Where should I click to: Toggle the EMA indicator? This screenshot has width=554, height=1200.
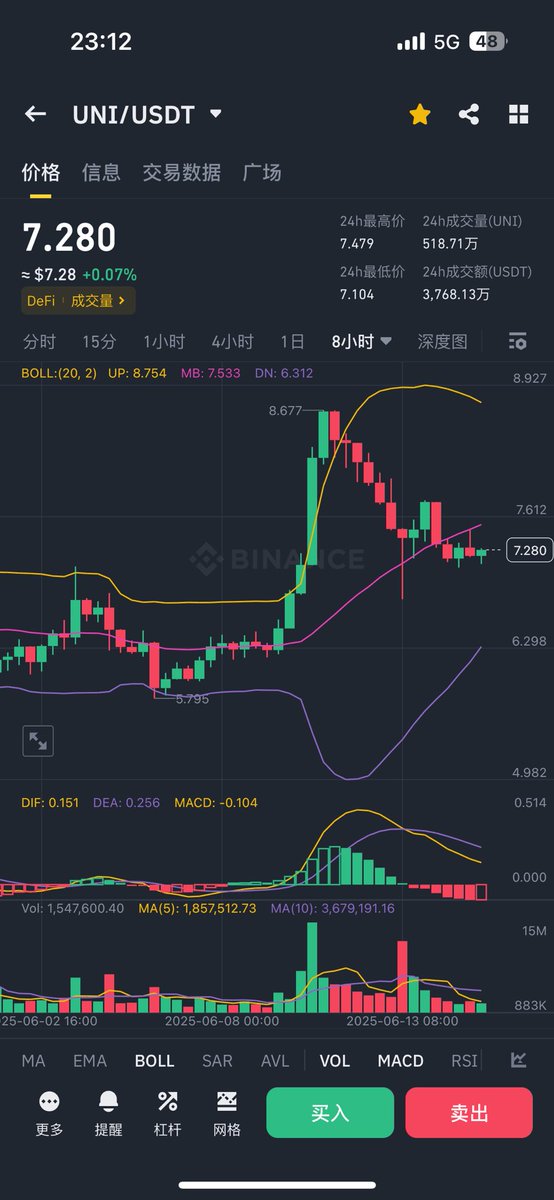tap(90, 1061)
